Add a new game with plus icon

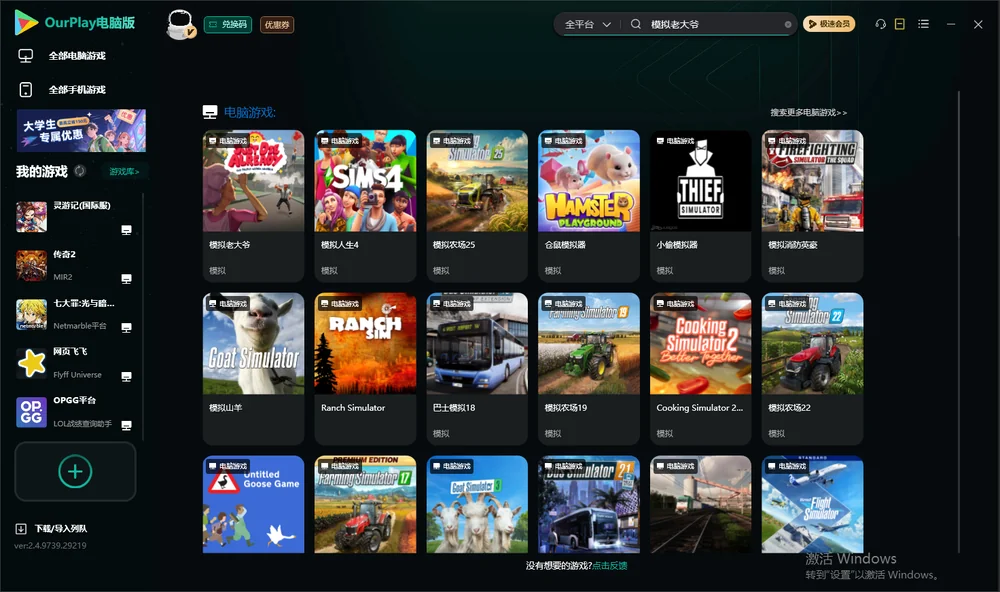coord(75,471)
